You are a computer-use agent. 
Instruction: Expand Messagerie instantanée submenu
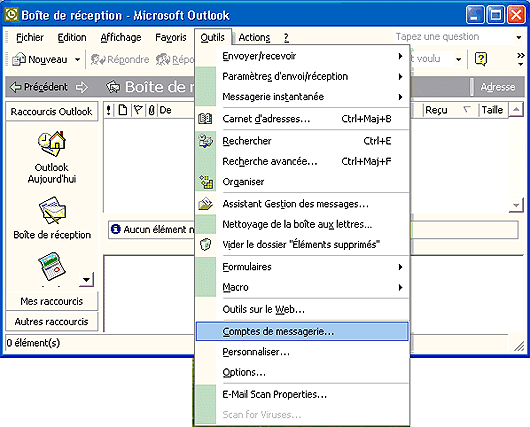[401, 97]
